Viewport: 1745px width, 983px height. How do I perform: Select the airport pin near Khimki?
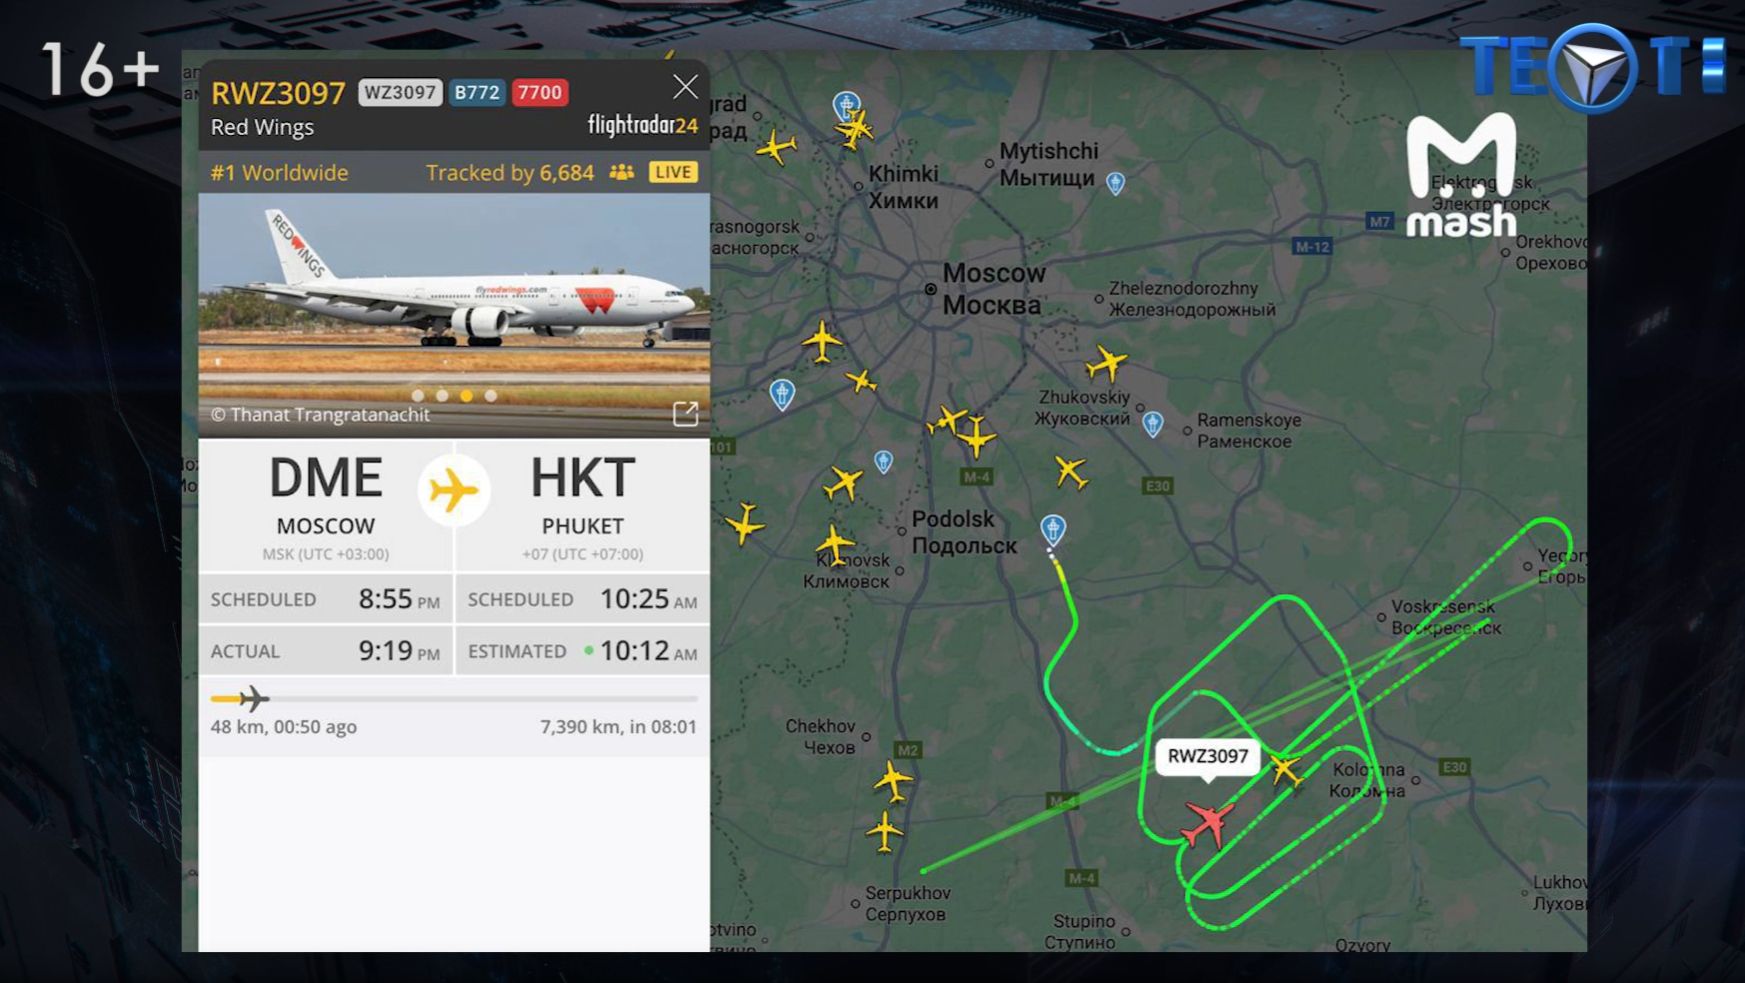tap(846, 105)
